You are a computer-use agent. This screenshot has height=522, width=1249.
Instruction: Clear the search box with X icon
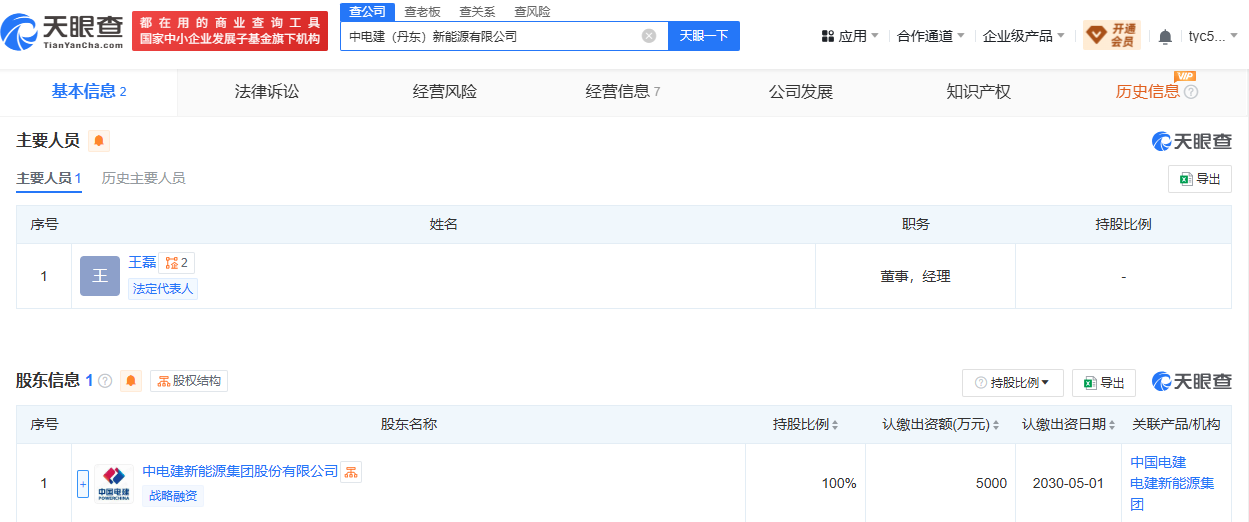coord(649,36)
